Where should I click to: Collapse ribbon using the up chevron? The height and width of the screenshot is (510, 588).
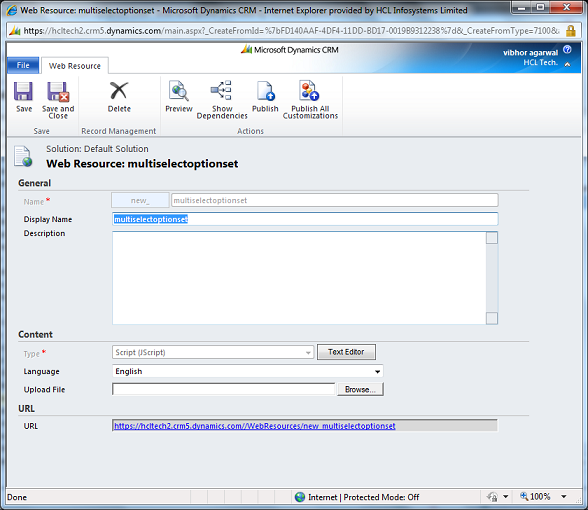[567, 64]
